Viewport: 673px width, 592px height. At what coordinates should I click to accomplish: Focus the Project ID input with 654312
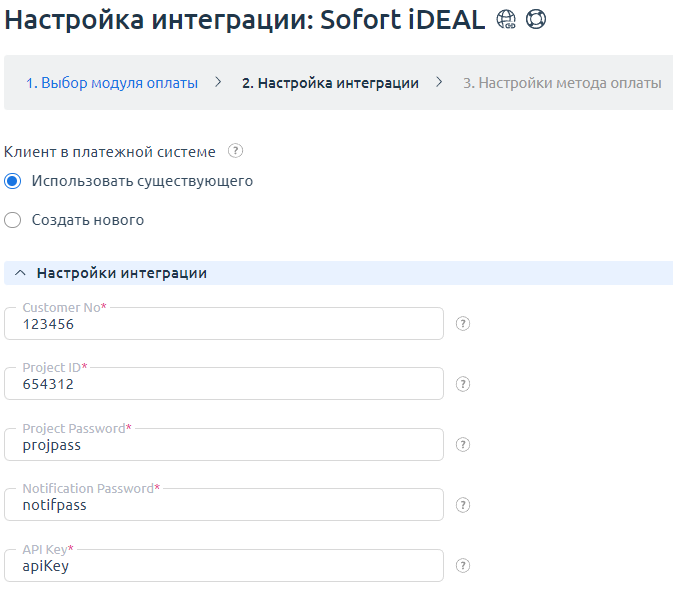(223, 384)
